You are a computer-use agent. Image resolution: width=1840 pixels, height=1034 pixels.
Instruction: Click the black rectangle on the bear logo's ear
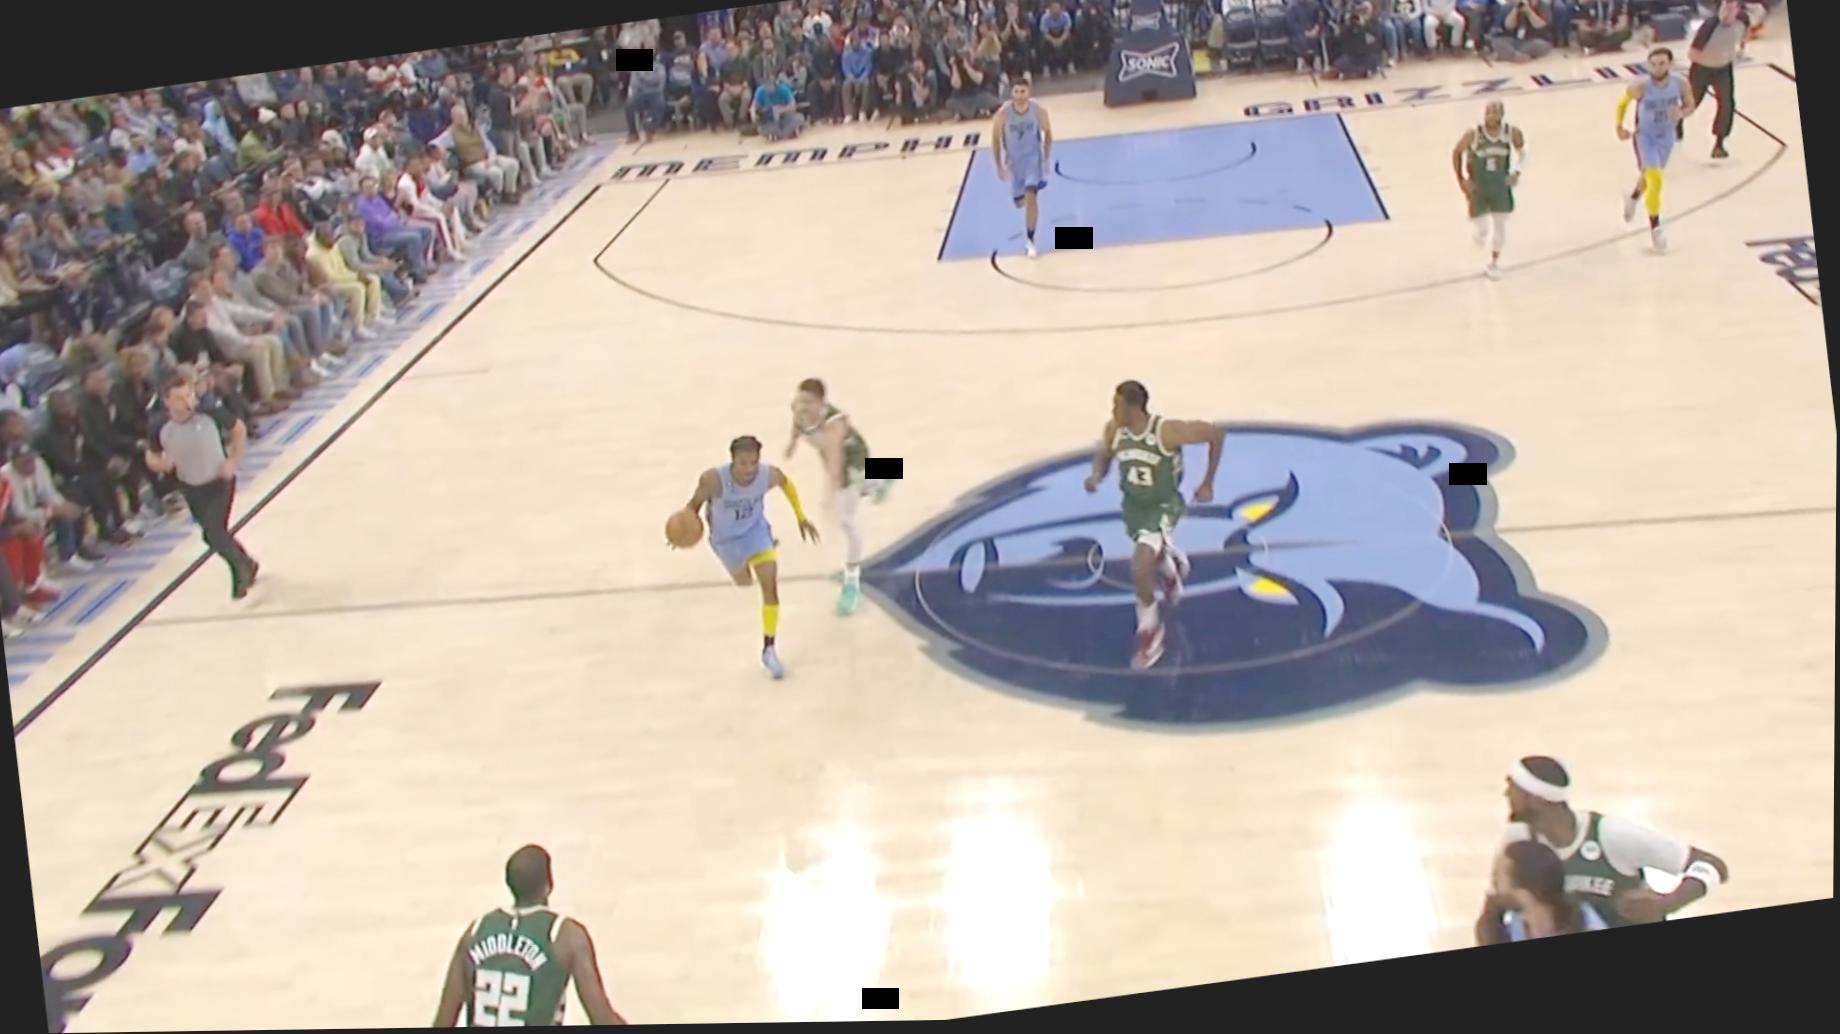tap(1467, 474)
